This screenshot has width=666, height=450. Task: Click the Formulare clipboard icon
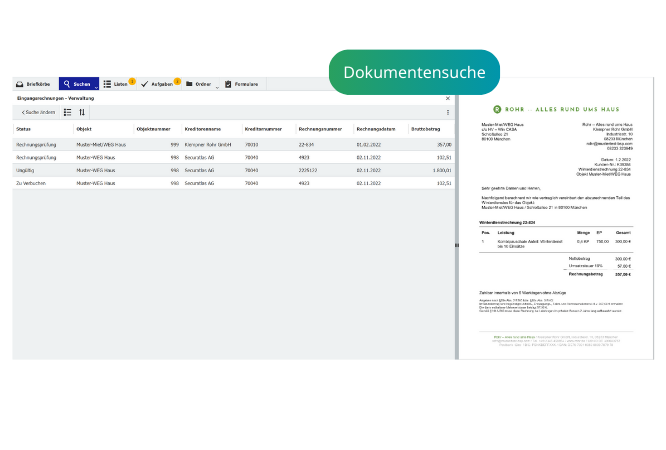[x=228, y=84]
